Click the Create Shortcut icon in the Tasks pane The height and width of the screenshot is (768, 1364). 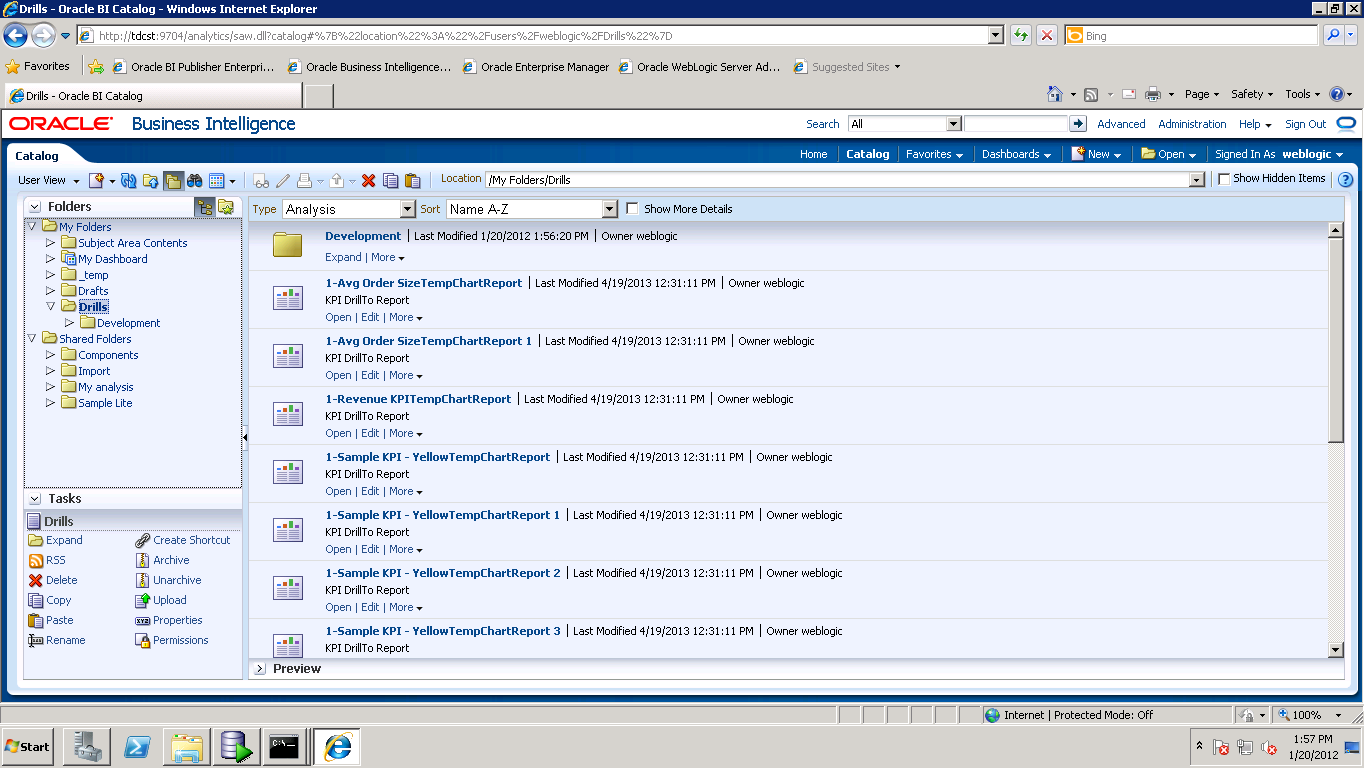(x=143, y=541)
